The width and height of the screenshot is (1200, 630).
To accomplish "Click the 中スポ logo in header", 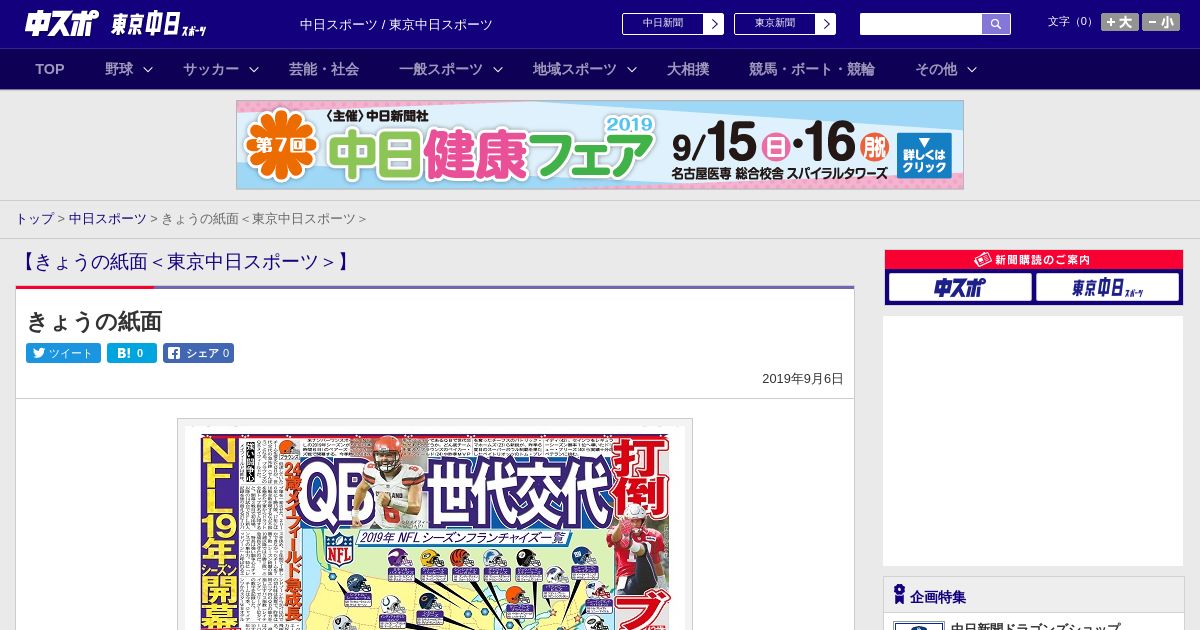I will [x=62, y=23].
